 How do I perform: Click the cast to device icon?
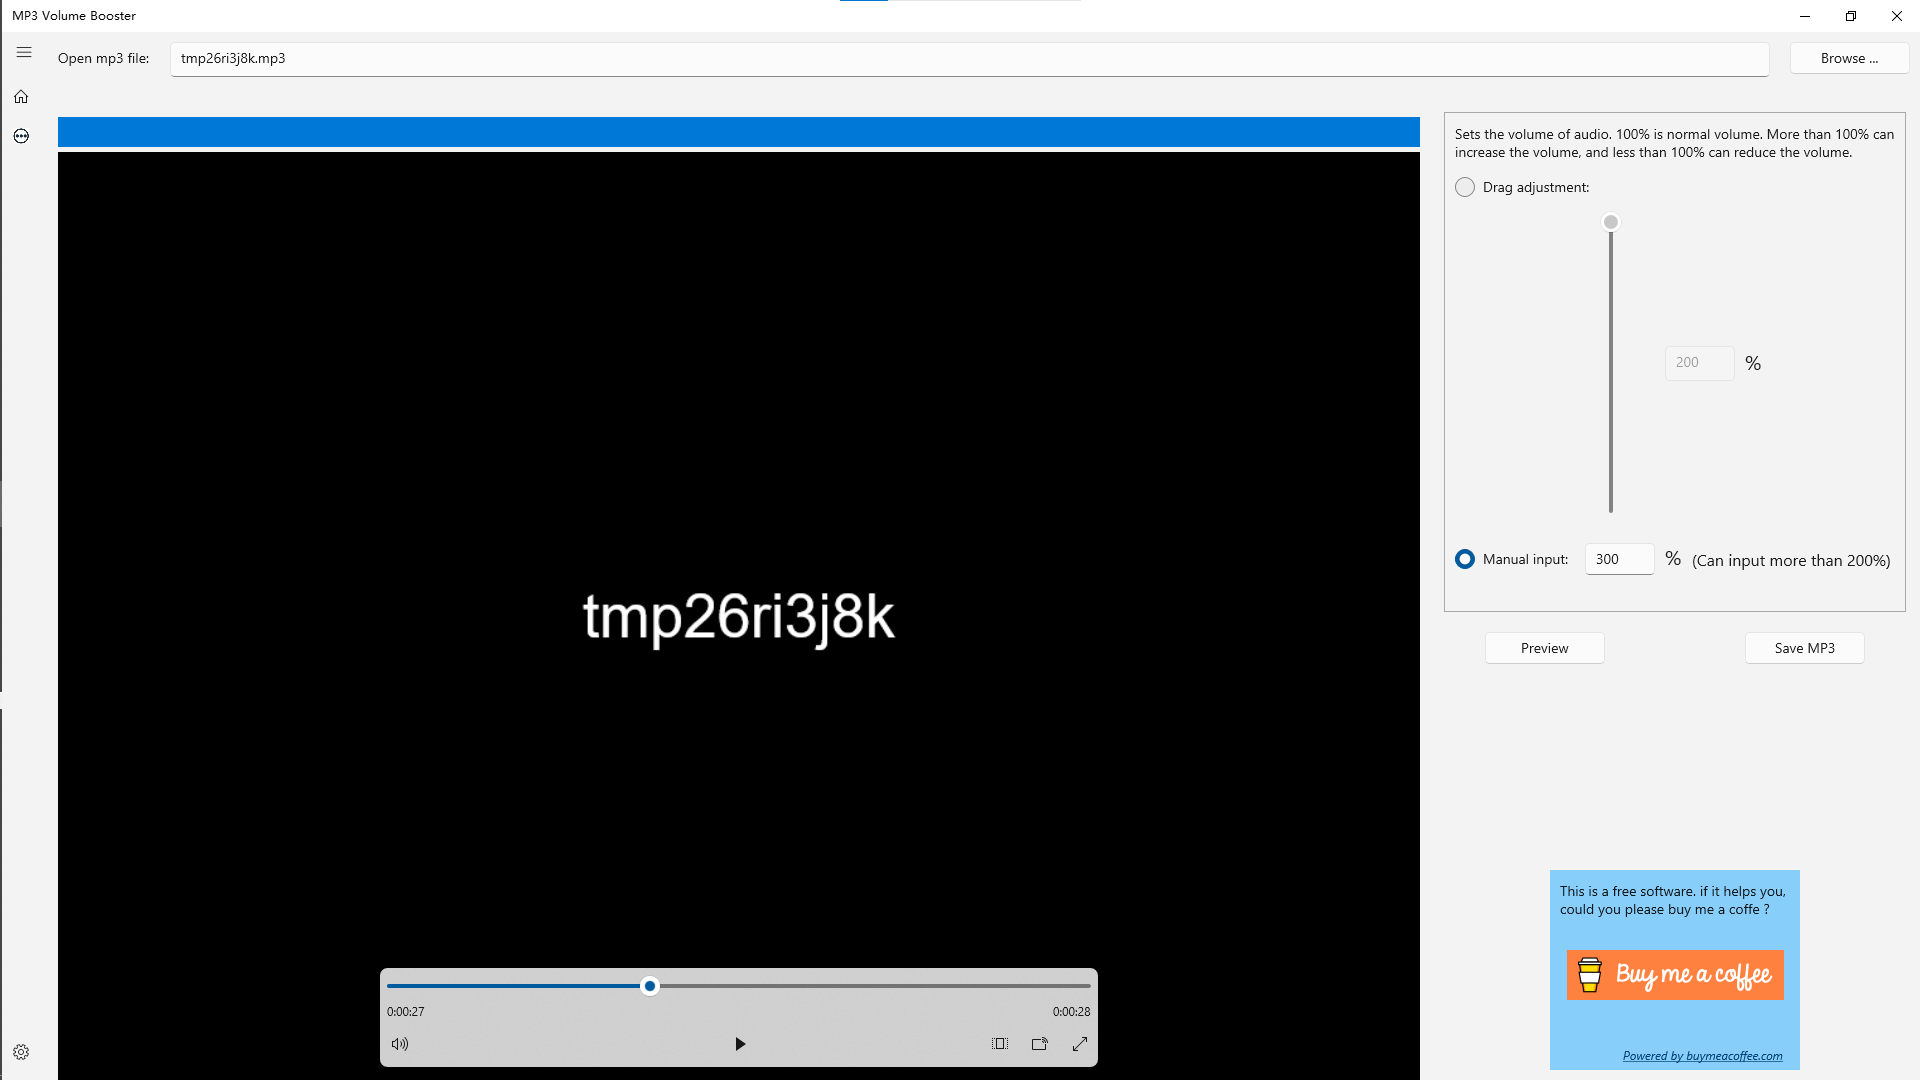point(1040,1044)
